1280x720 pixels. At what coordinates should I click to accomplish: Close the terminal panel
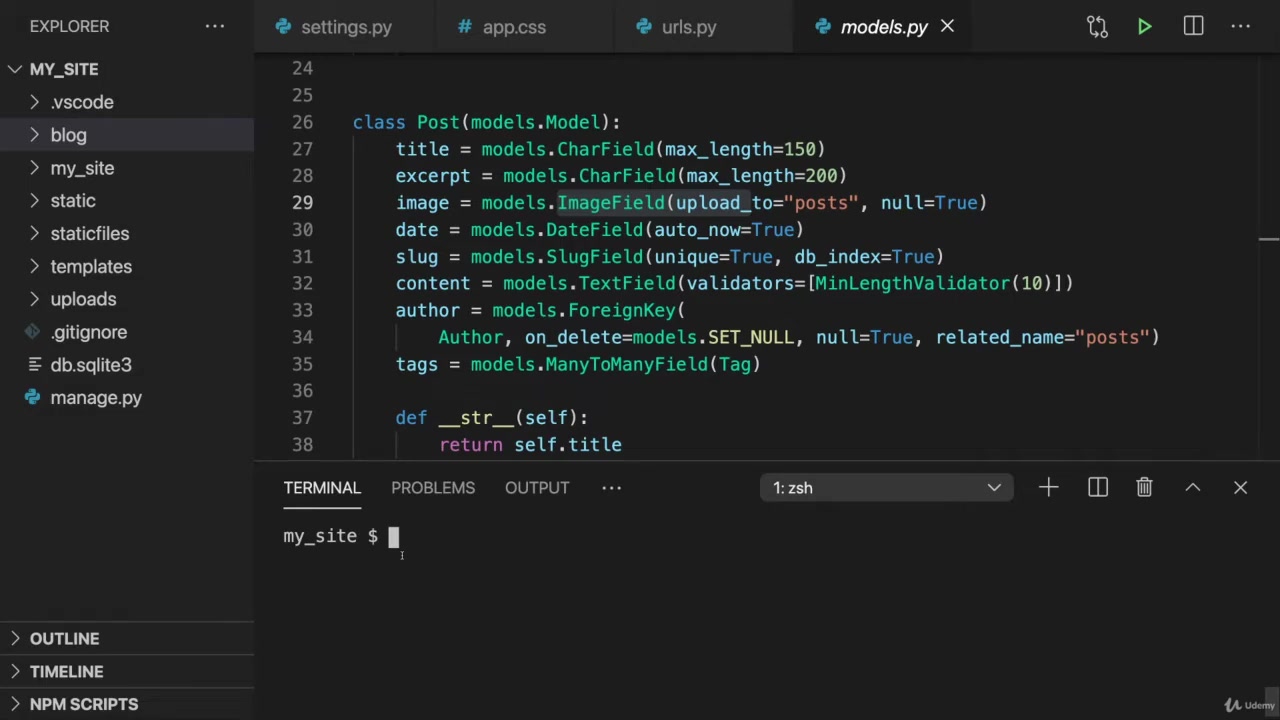(x=1240, y=488)
